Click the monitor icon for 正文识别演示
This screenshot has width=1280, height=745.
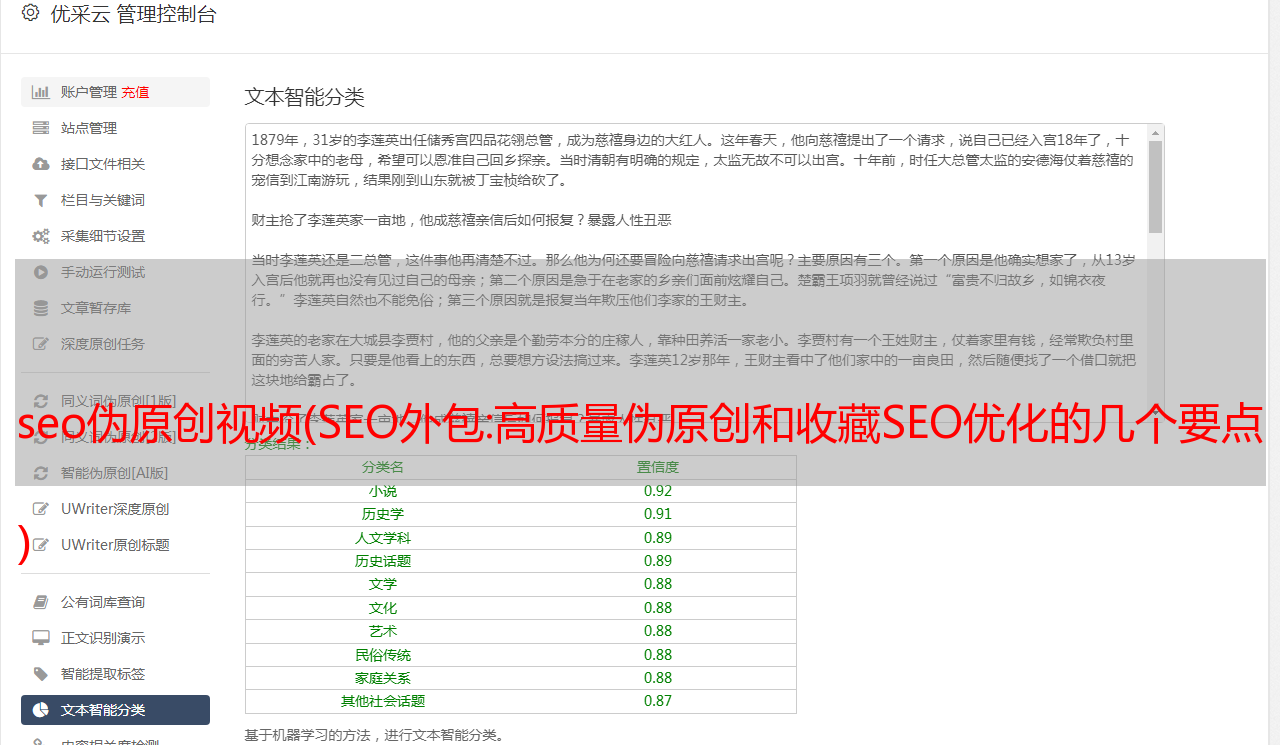(41, 638)
